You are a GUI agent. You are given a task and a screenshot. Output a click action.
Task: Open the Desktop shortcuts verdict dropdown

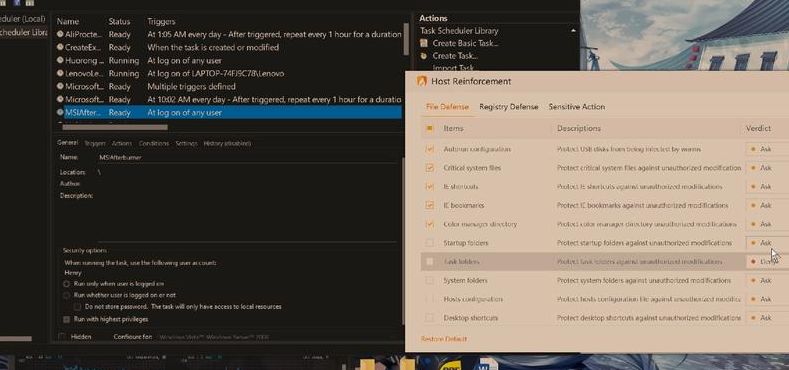tap(767, 318)
